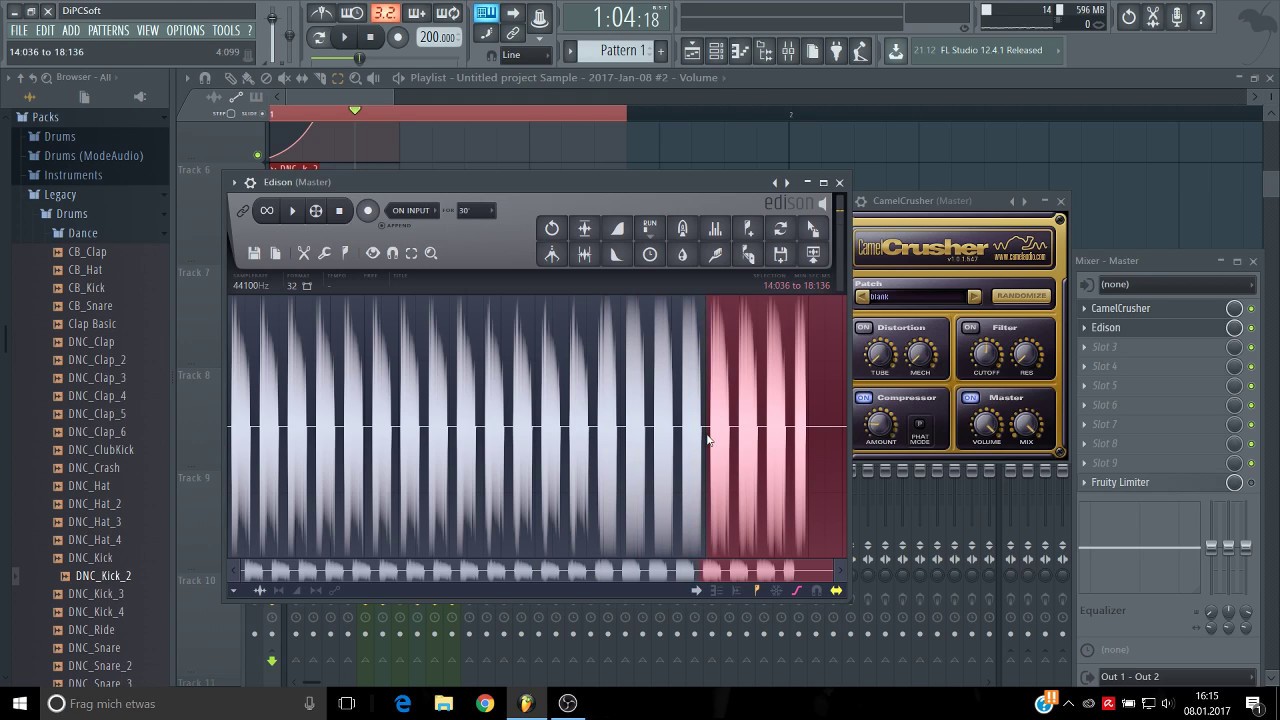This screenshot has height=720, width=1280.
Task: Open the CamelCrusher slot arrow in mixer
Action: (1084, 309)
